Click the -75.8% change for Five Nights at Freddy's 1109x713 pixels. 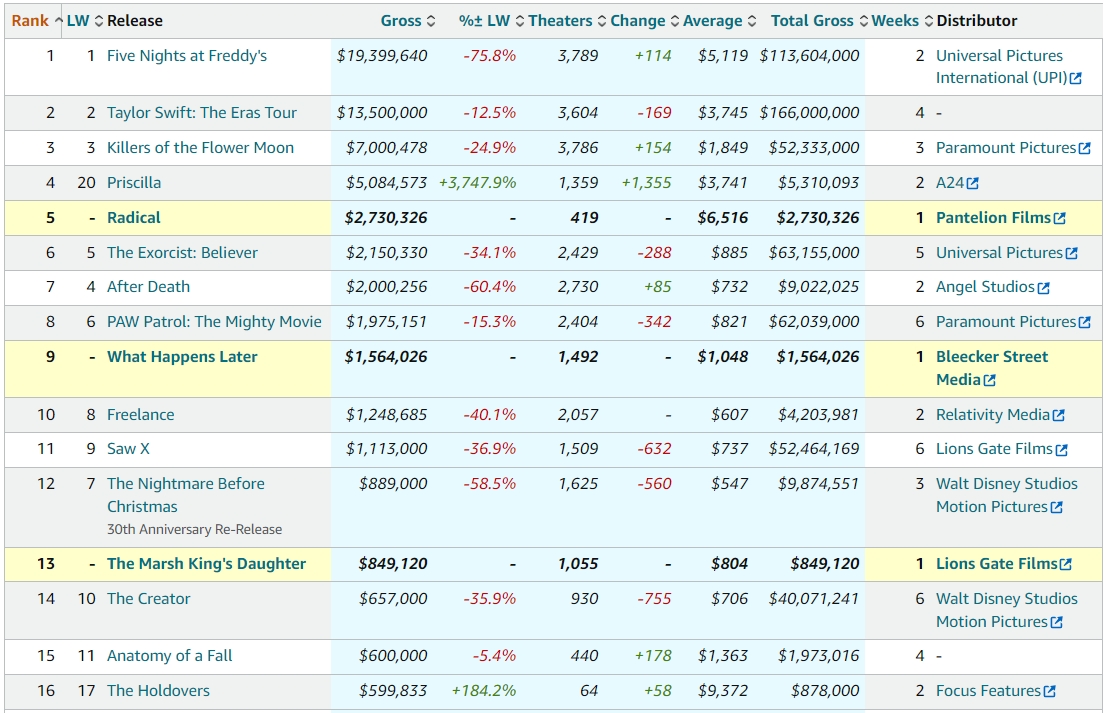[x=489, y=56]
